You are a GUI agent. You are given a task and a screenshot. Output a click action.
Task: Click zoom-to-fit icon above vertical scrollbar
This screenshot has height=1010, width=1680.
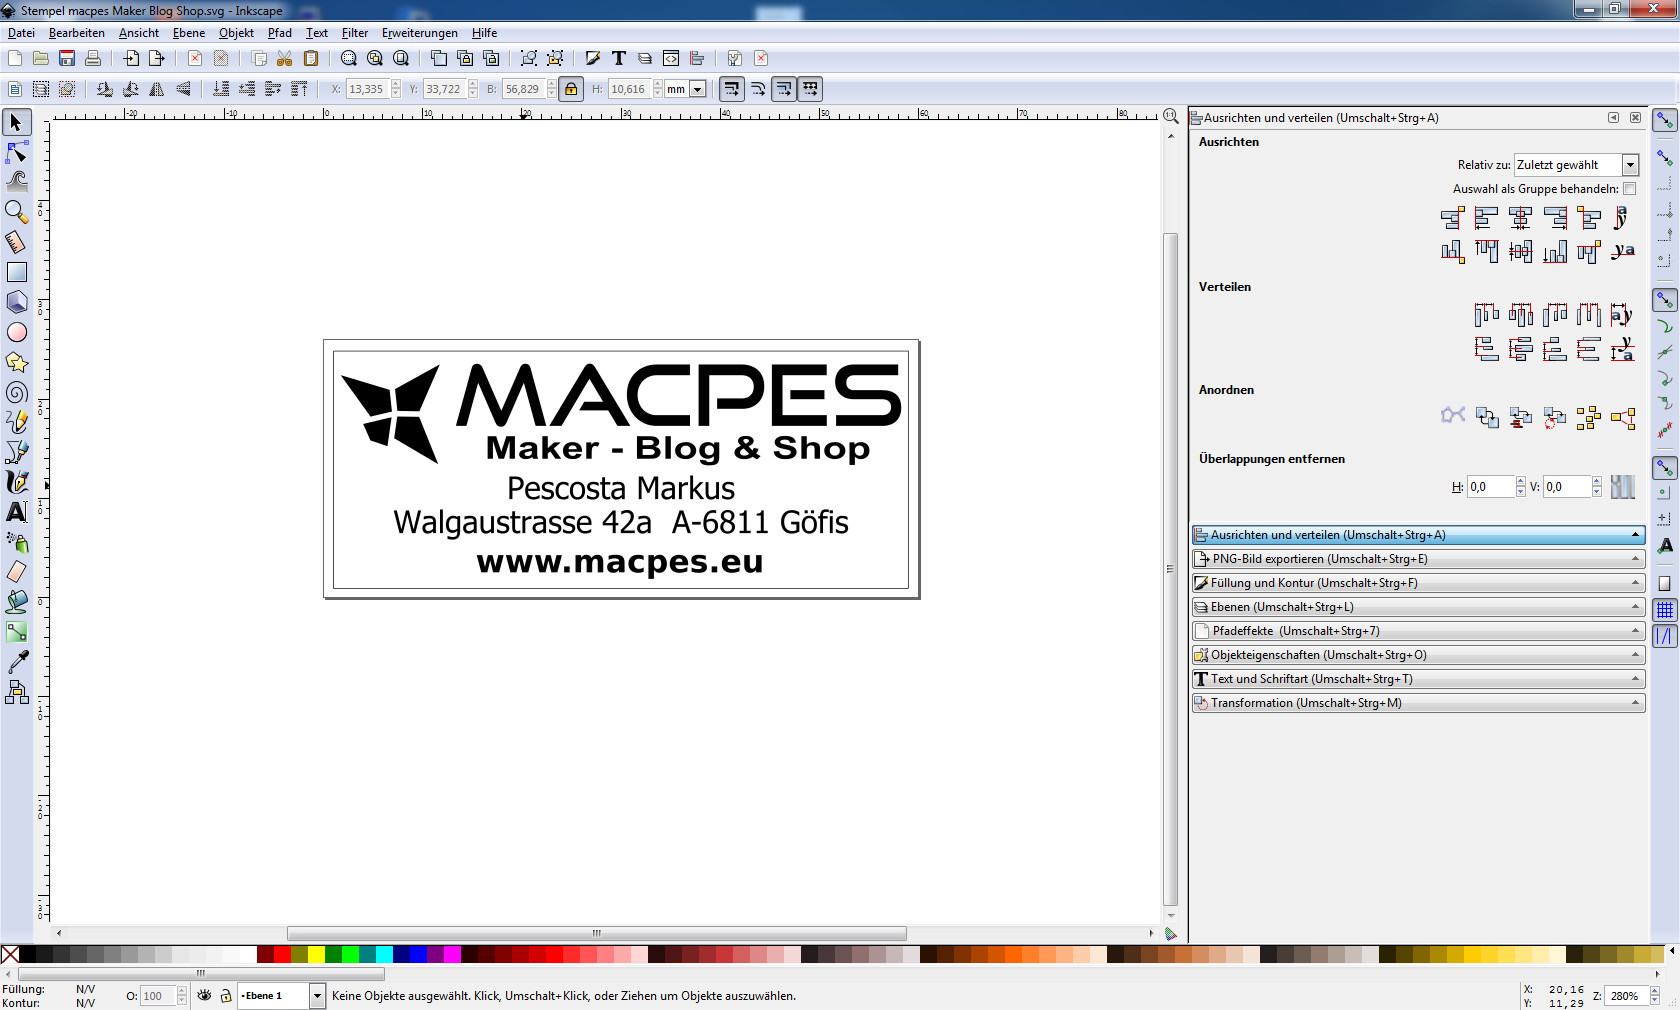click(1170, 116)
